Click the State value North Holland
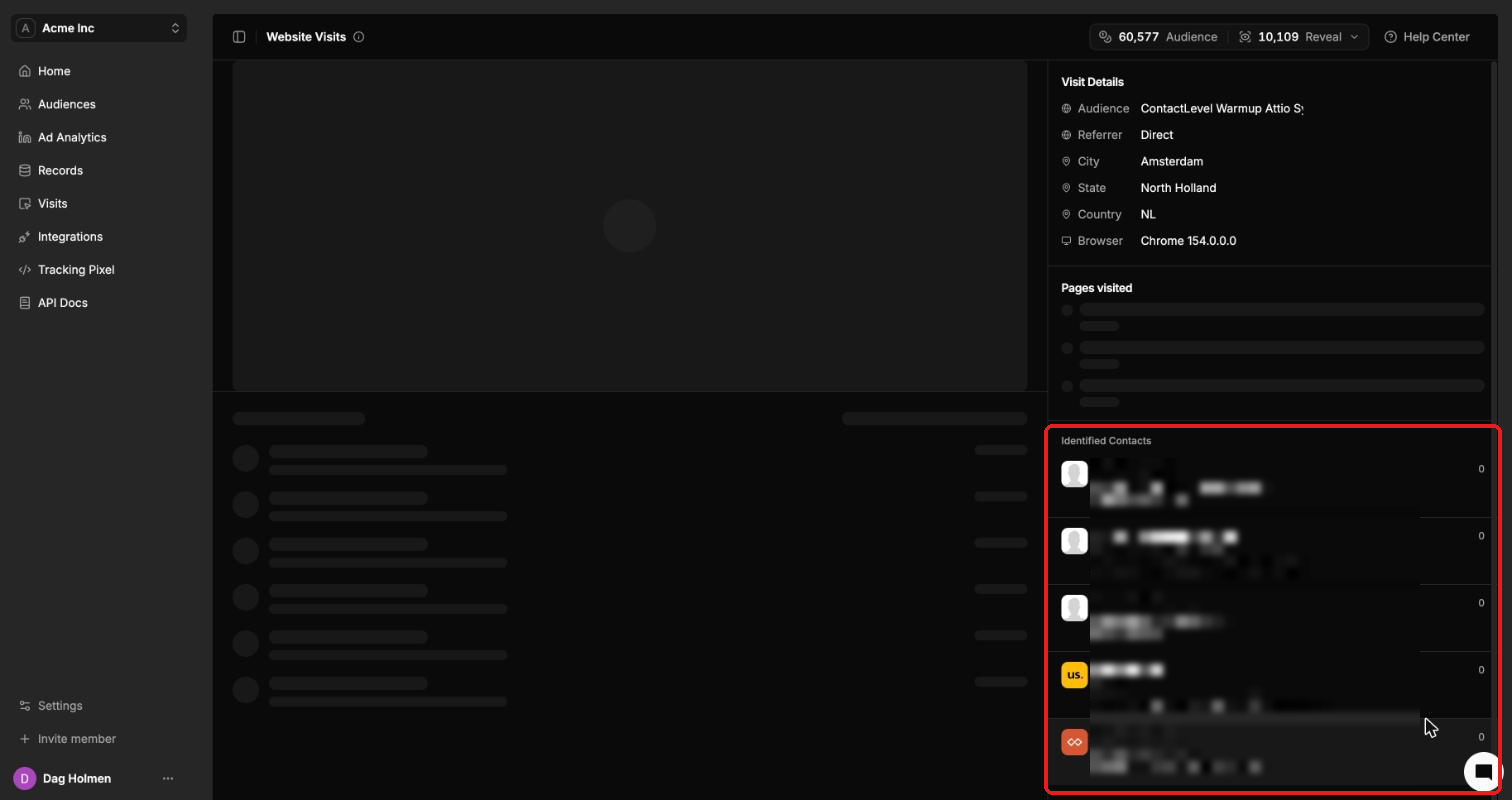The width and height of the screenshot is (1512, 800). pos(1179,188)
